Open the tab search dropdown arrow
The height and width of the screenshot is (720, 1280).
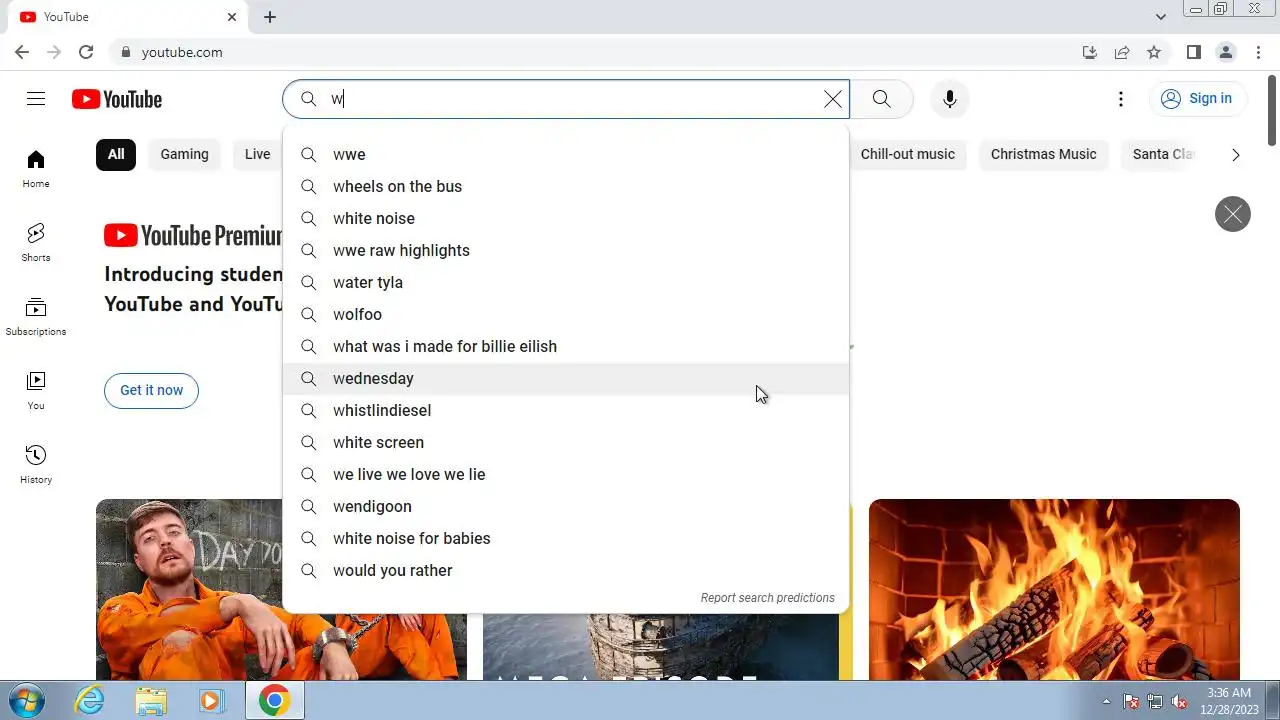(1161, 17)
